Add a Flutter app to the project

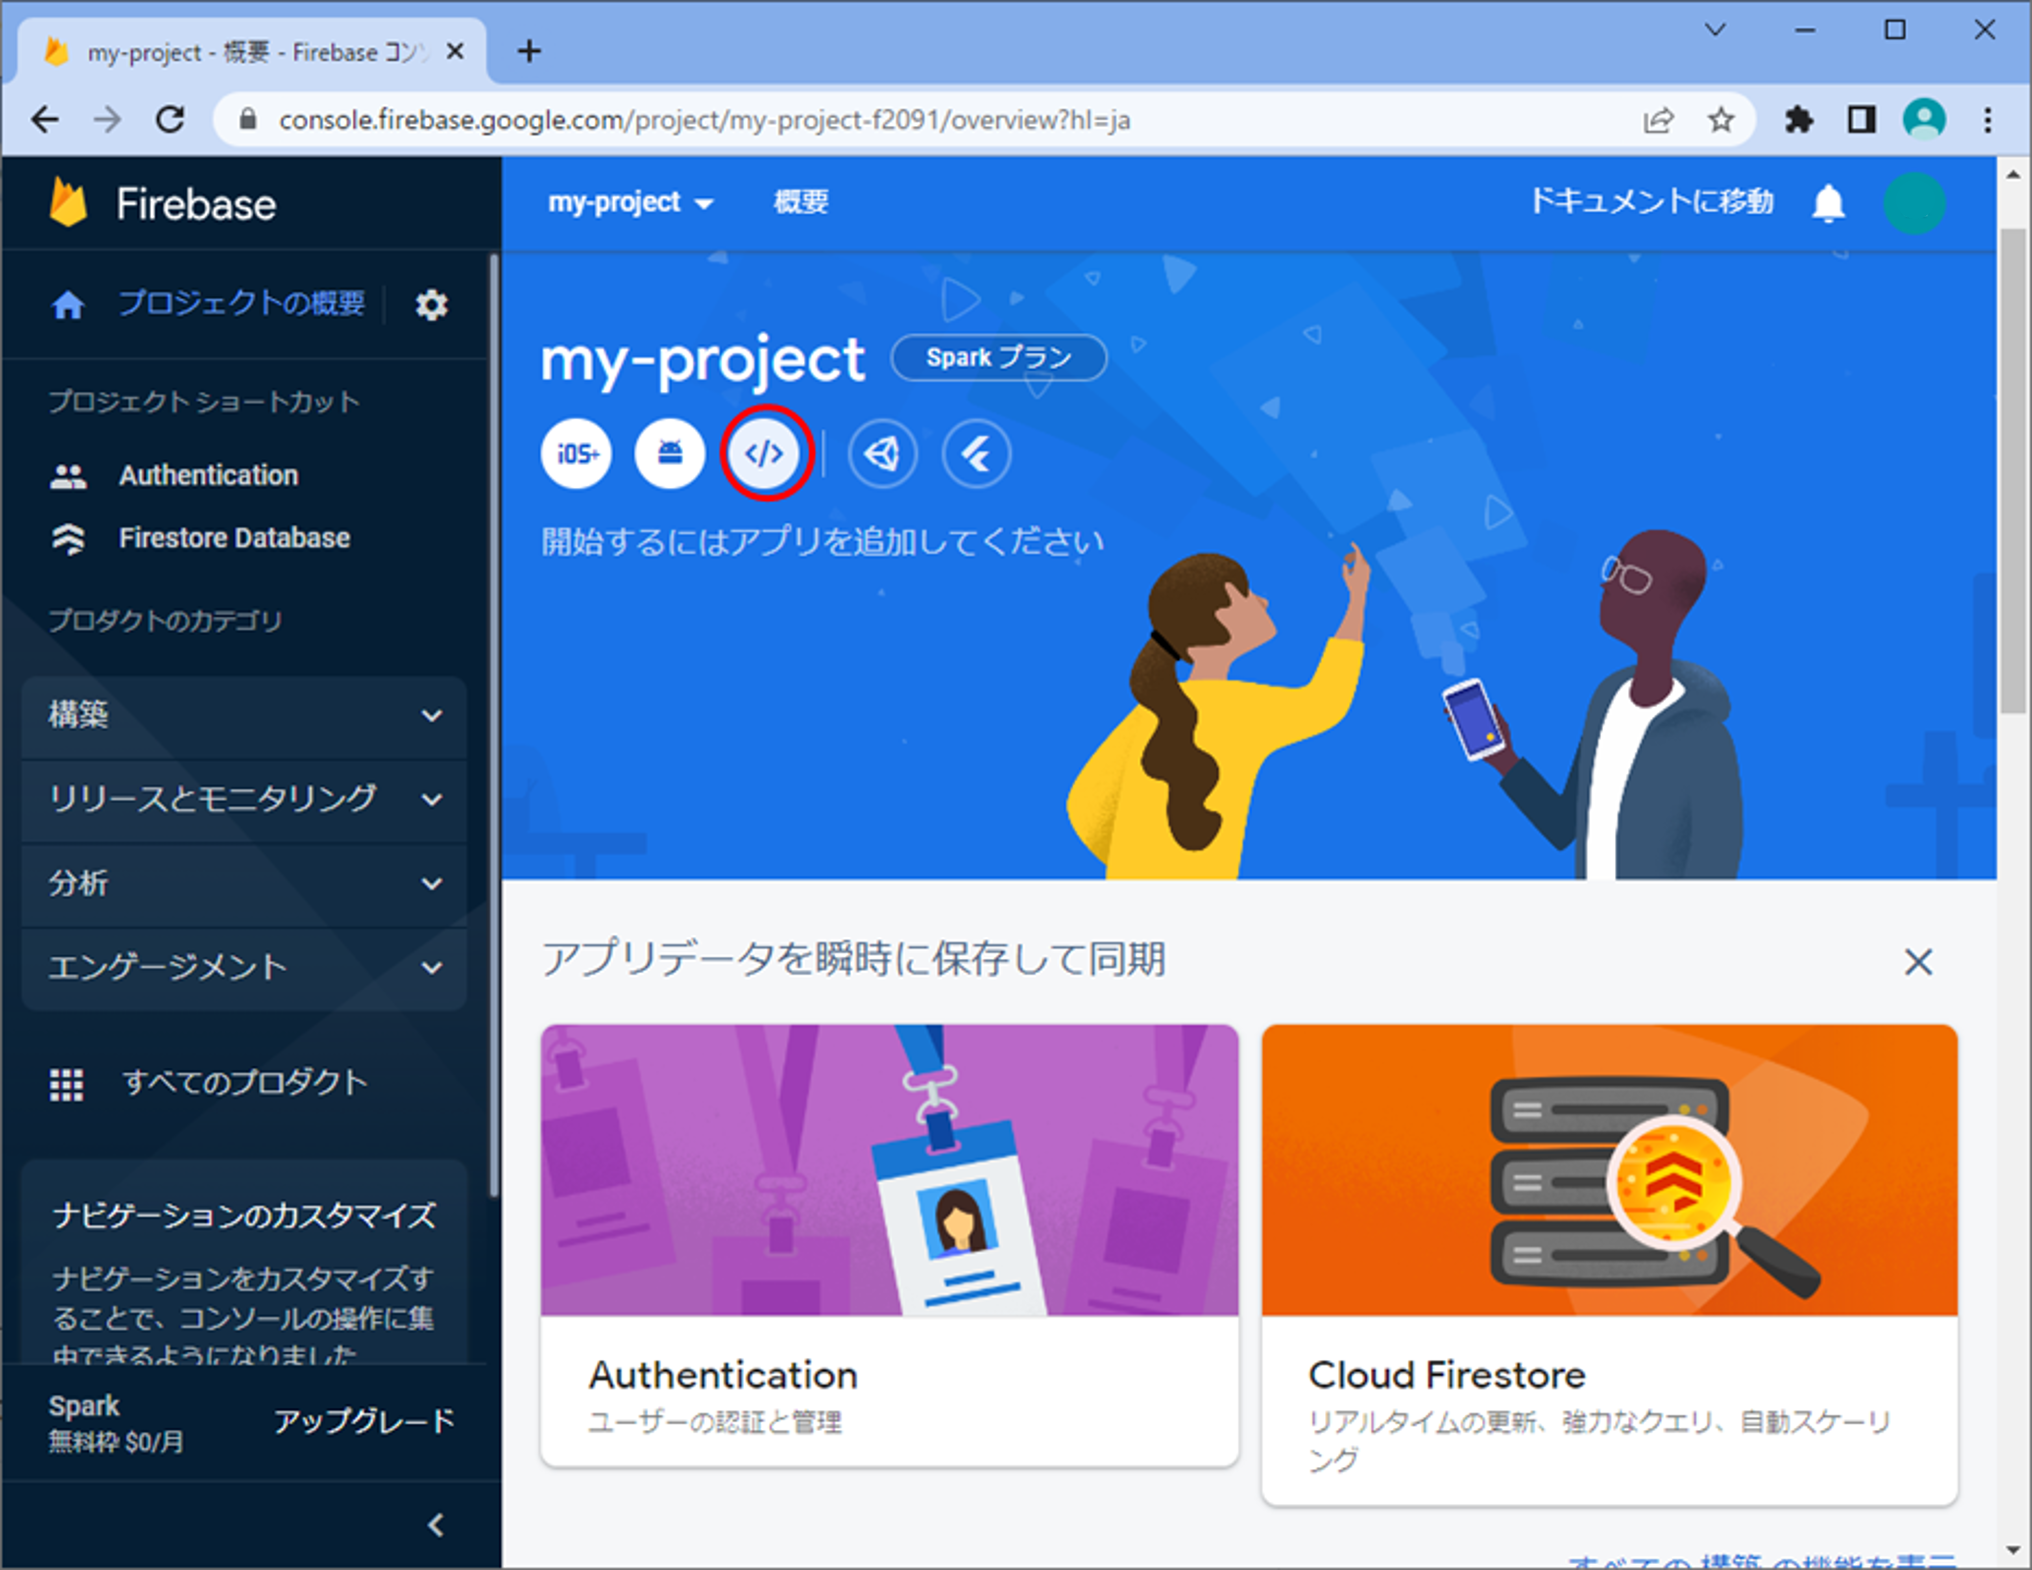point(977,454)
